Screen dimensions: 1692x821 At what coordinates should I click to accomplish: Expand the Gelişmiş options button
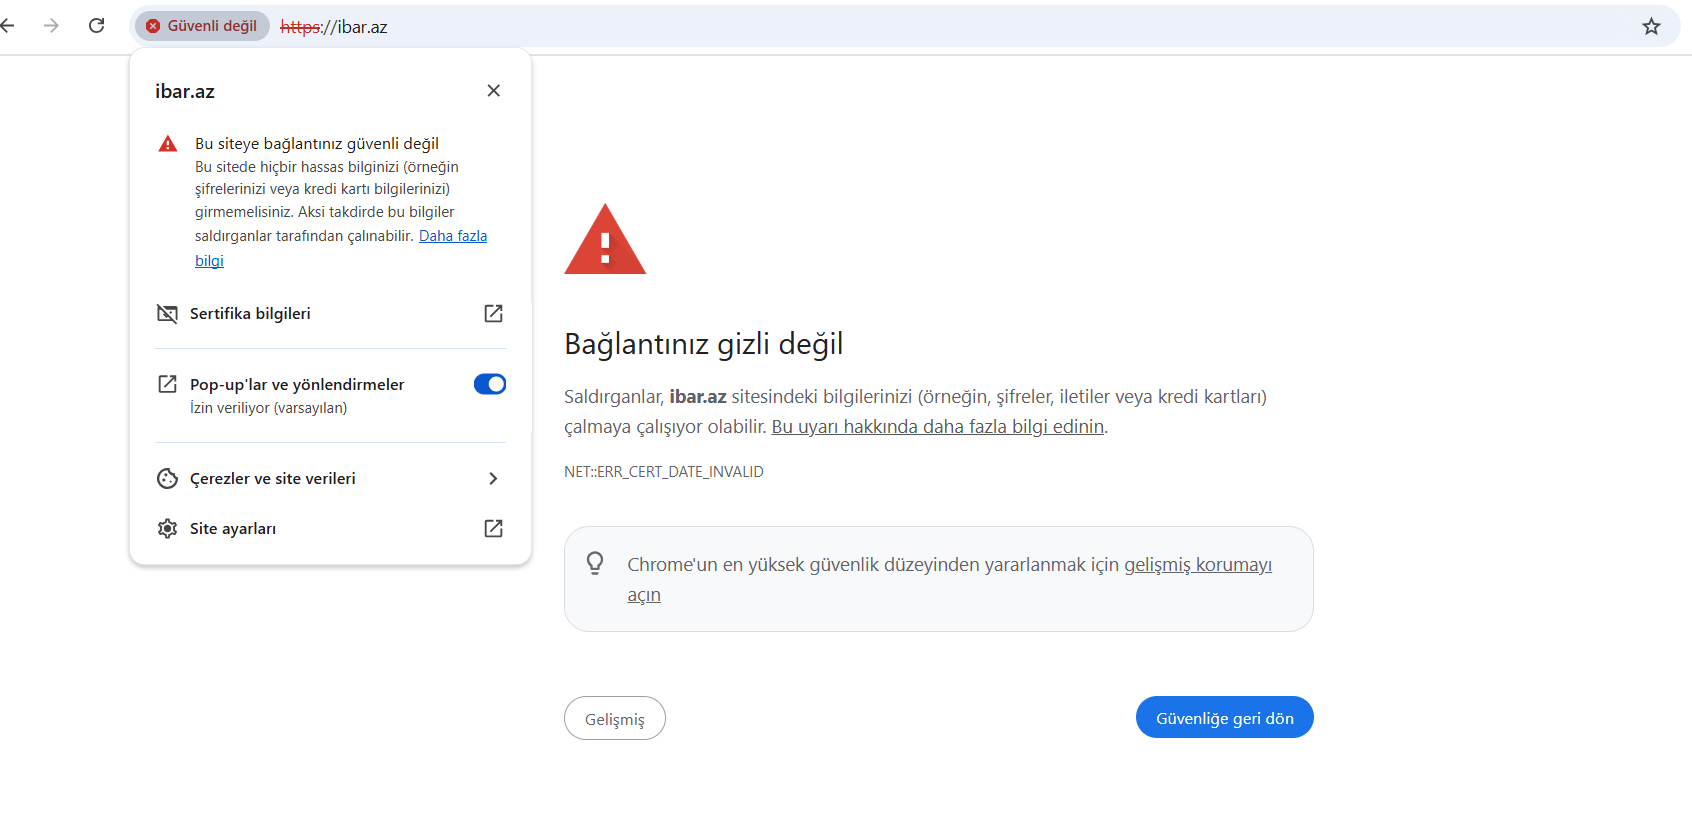614,719
